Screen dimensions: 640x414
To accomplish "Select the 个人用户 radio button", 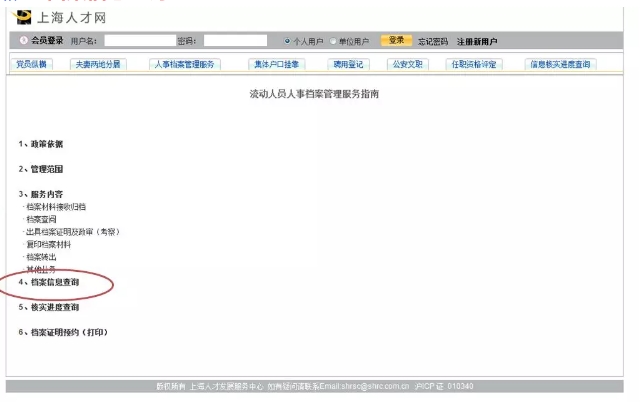I will coord(288,41).
